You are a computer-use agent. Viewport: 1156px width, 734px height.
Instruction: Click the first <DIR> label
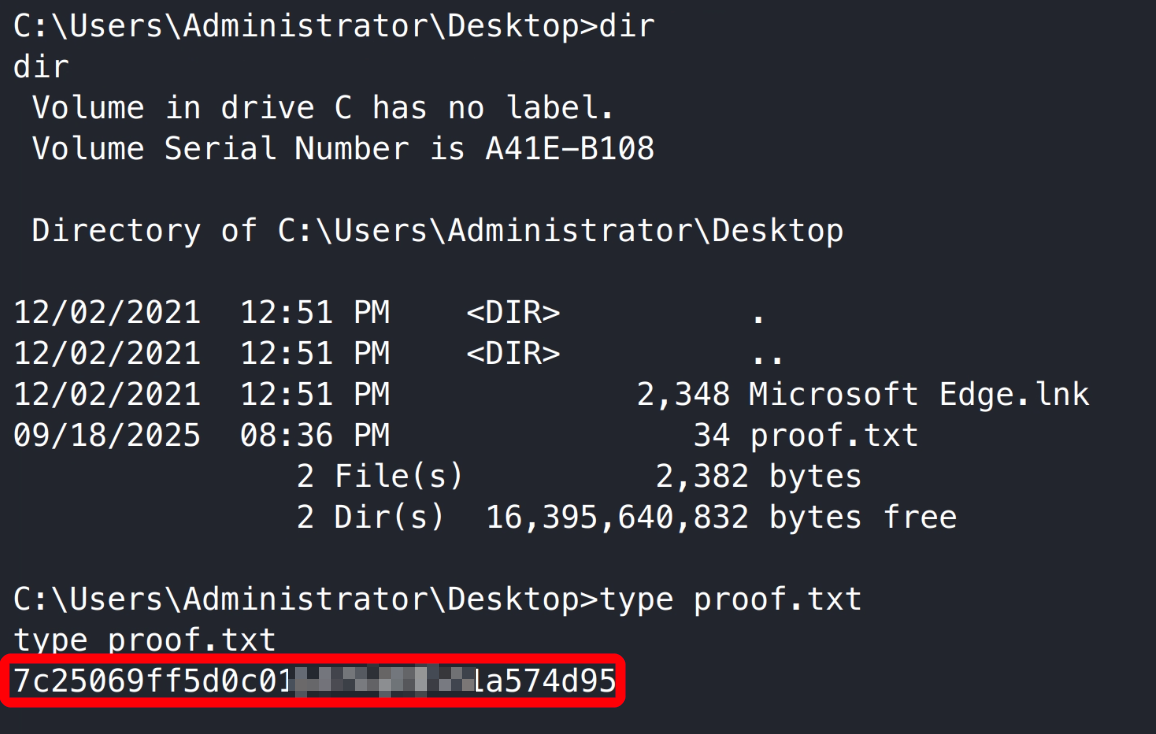tap(513, 313)
